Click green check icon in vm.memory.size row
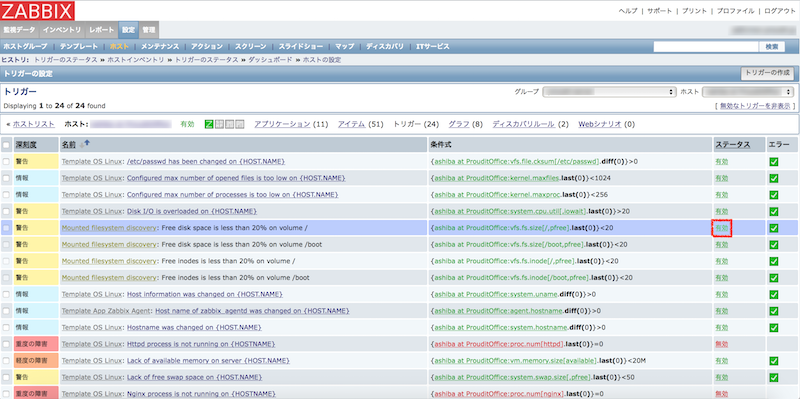 (x=774, y=361)
